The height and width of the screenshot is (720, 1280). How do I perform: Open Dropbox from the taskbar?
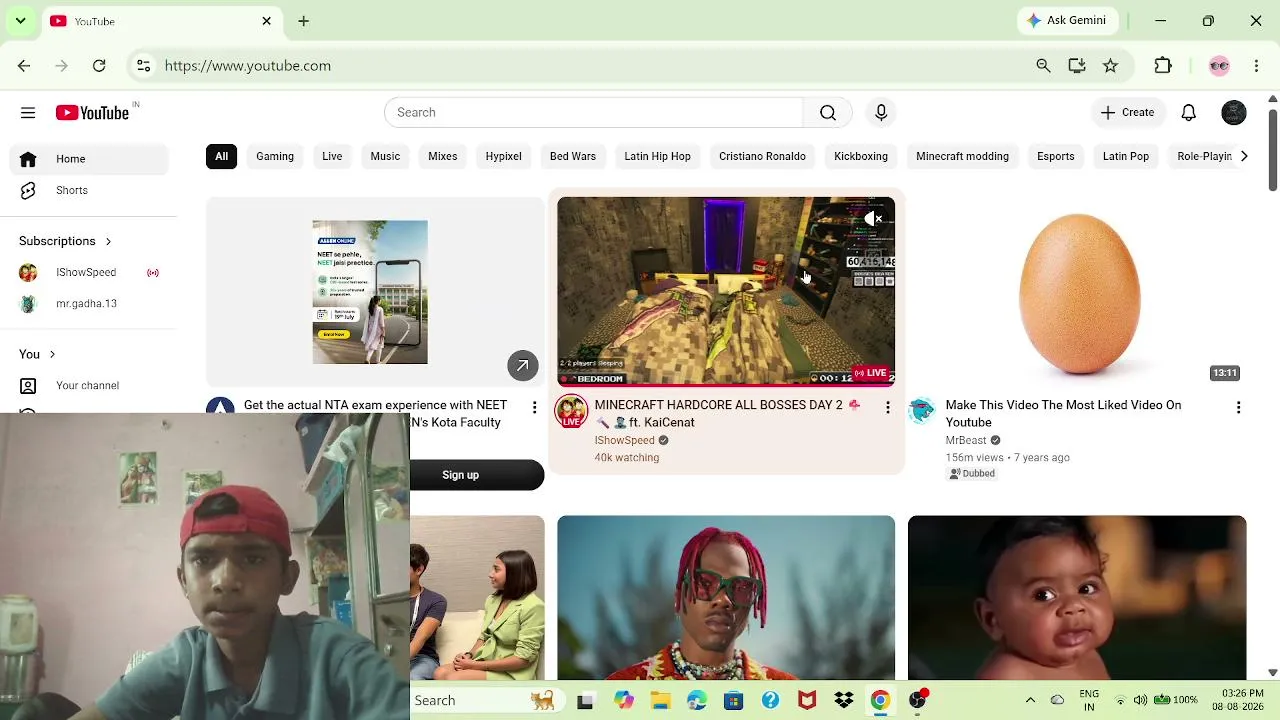point(843,701)
